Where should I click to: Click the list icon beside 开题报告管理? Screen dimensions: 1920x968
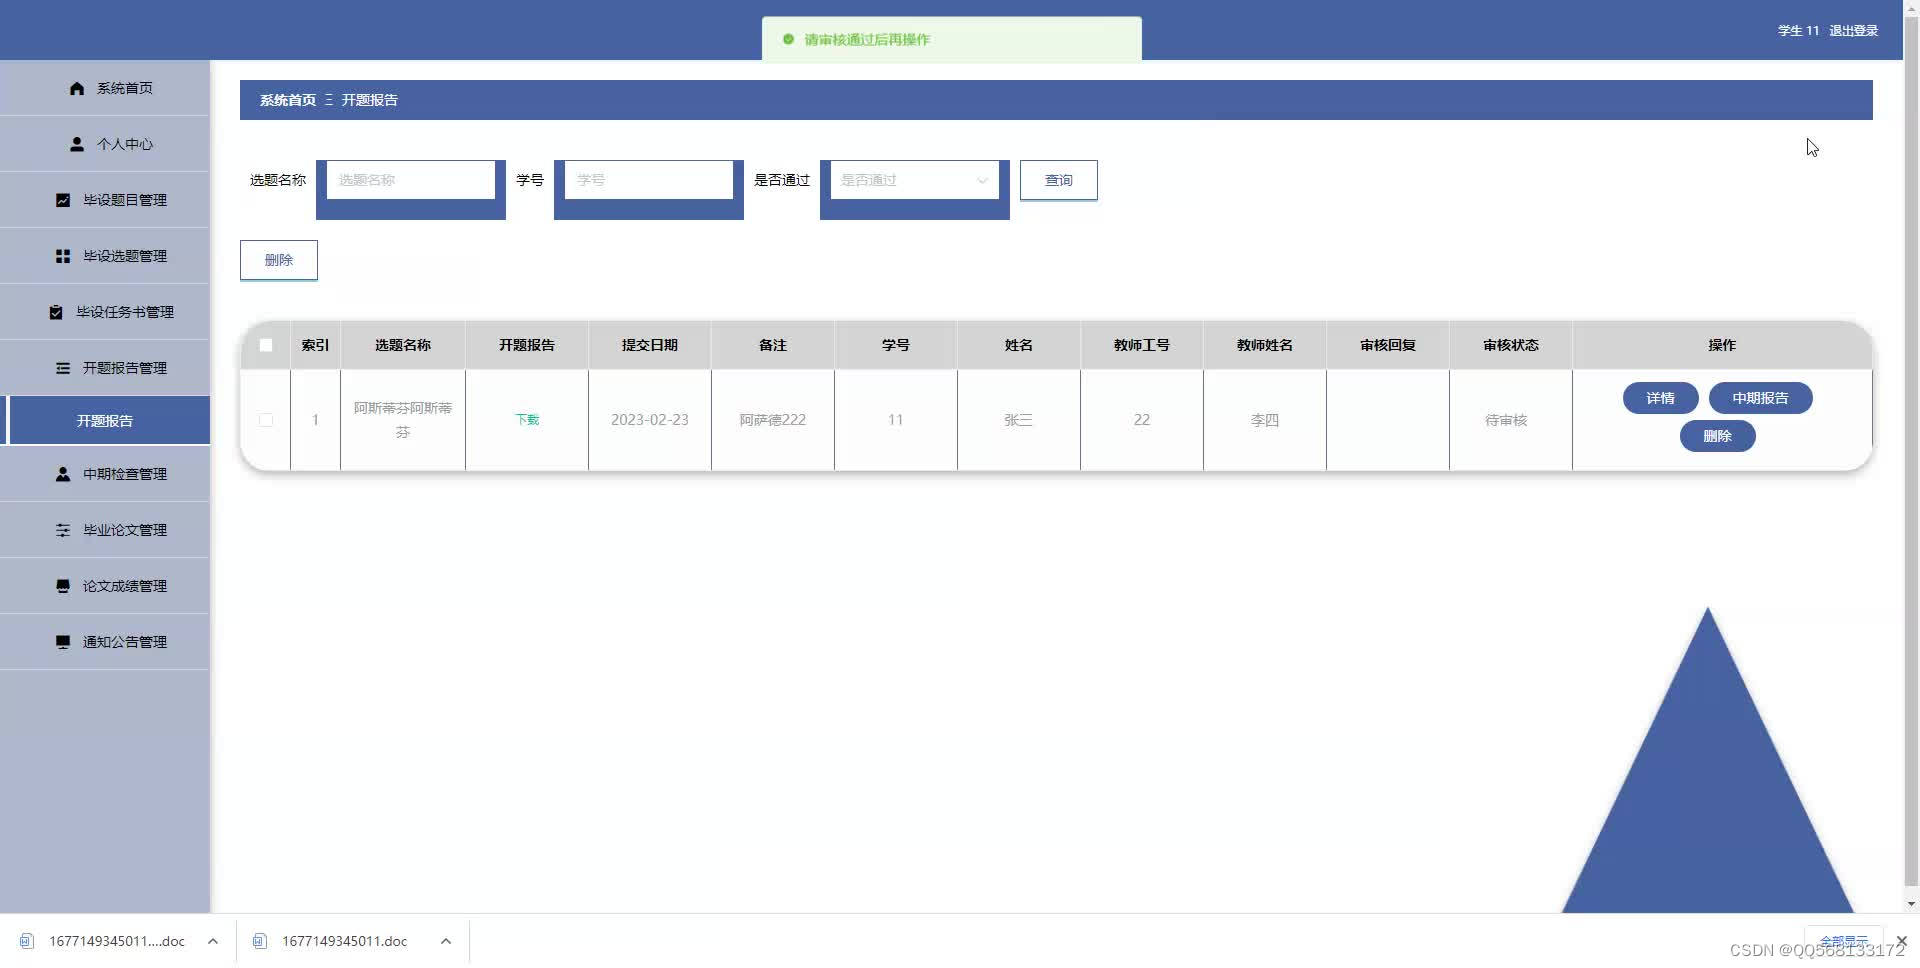point(63,368)
